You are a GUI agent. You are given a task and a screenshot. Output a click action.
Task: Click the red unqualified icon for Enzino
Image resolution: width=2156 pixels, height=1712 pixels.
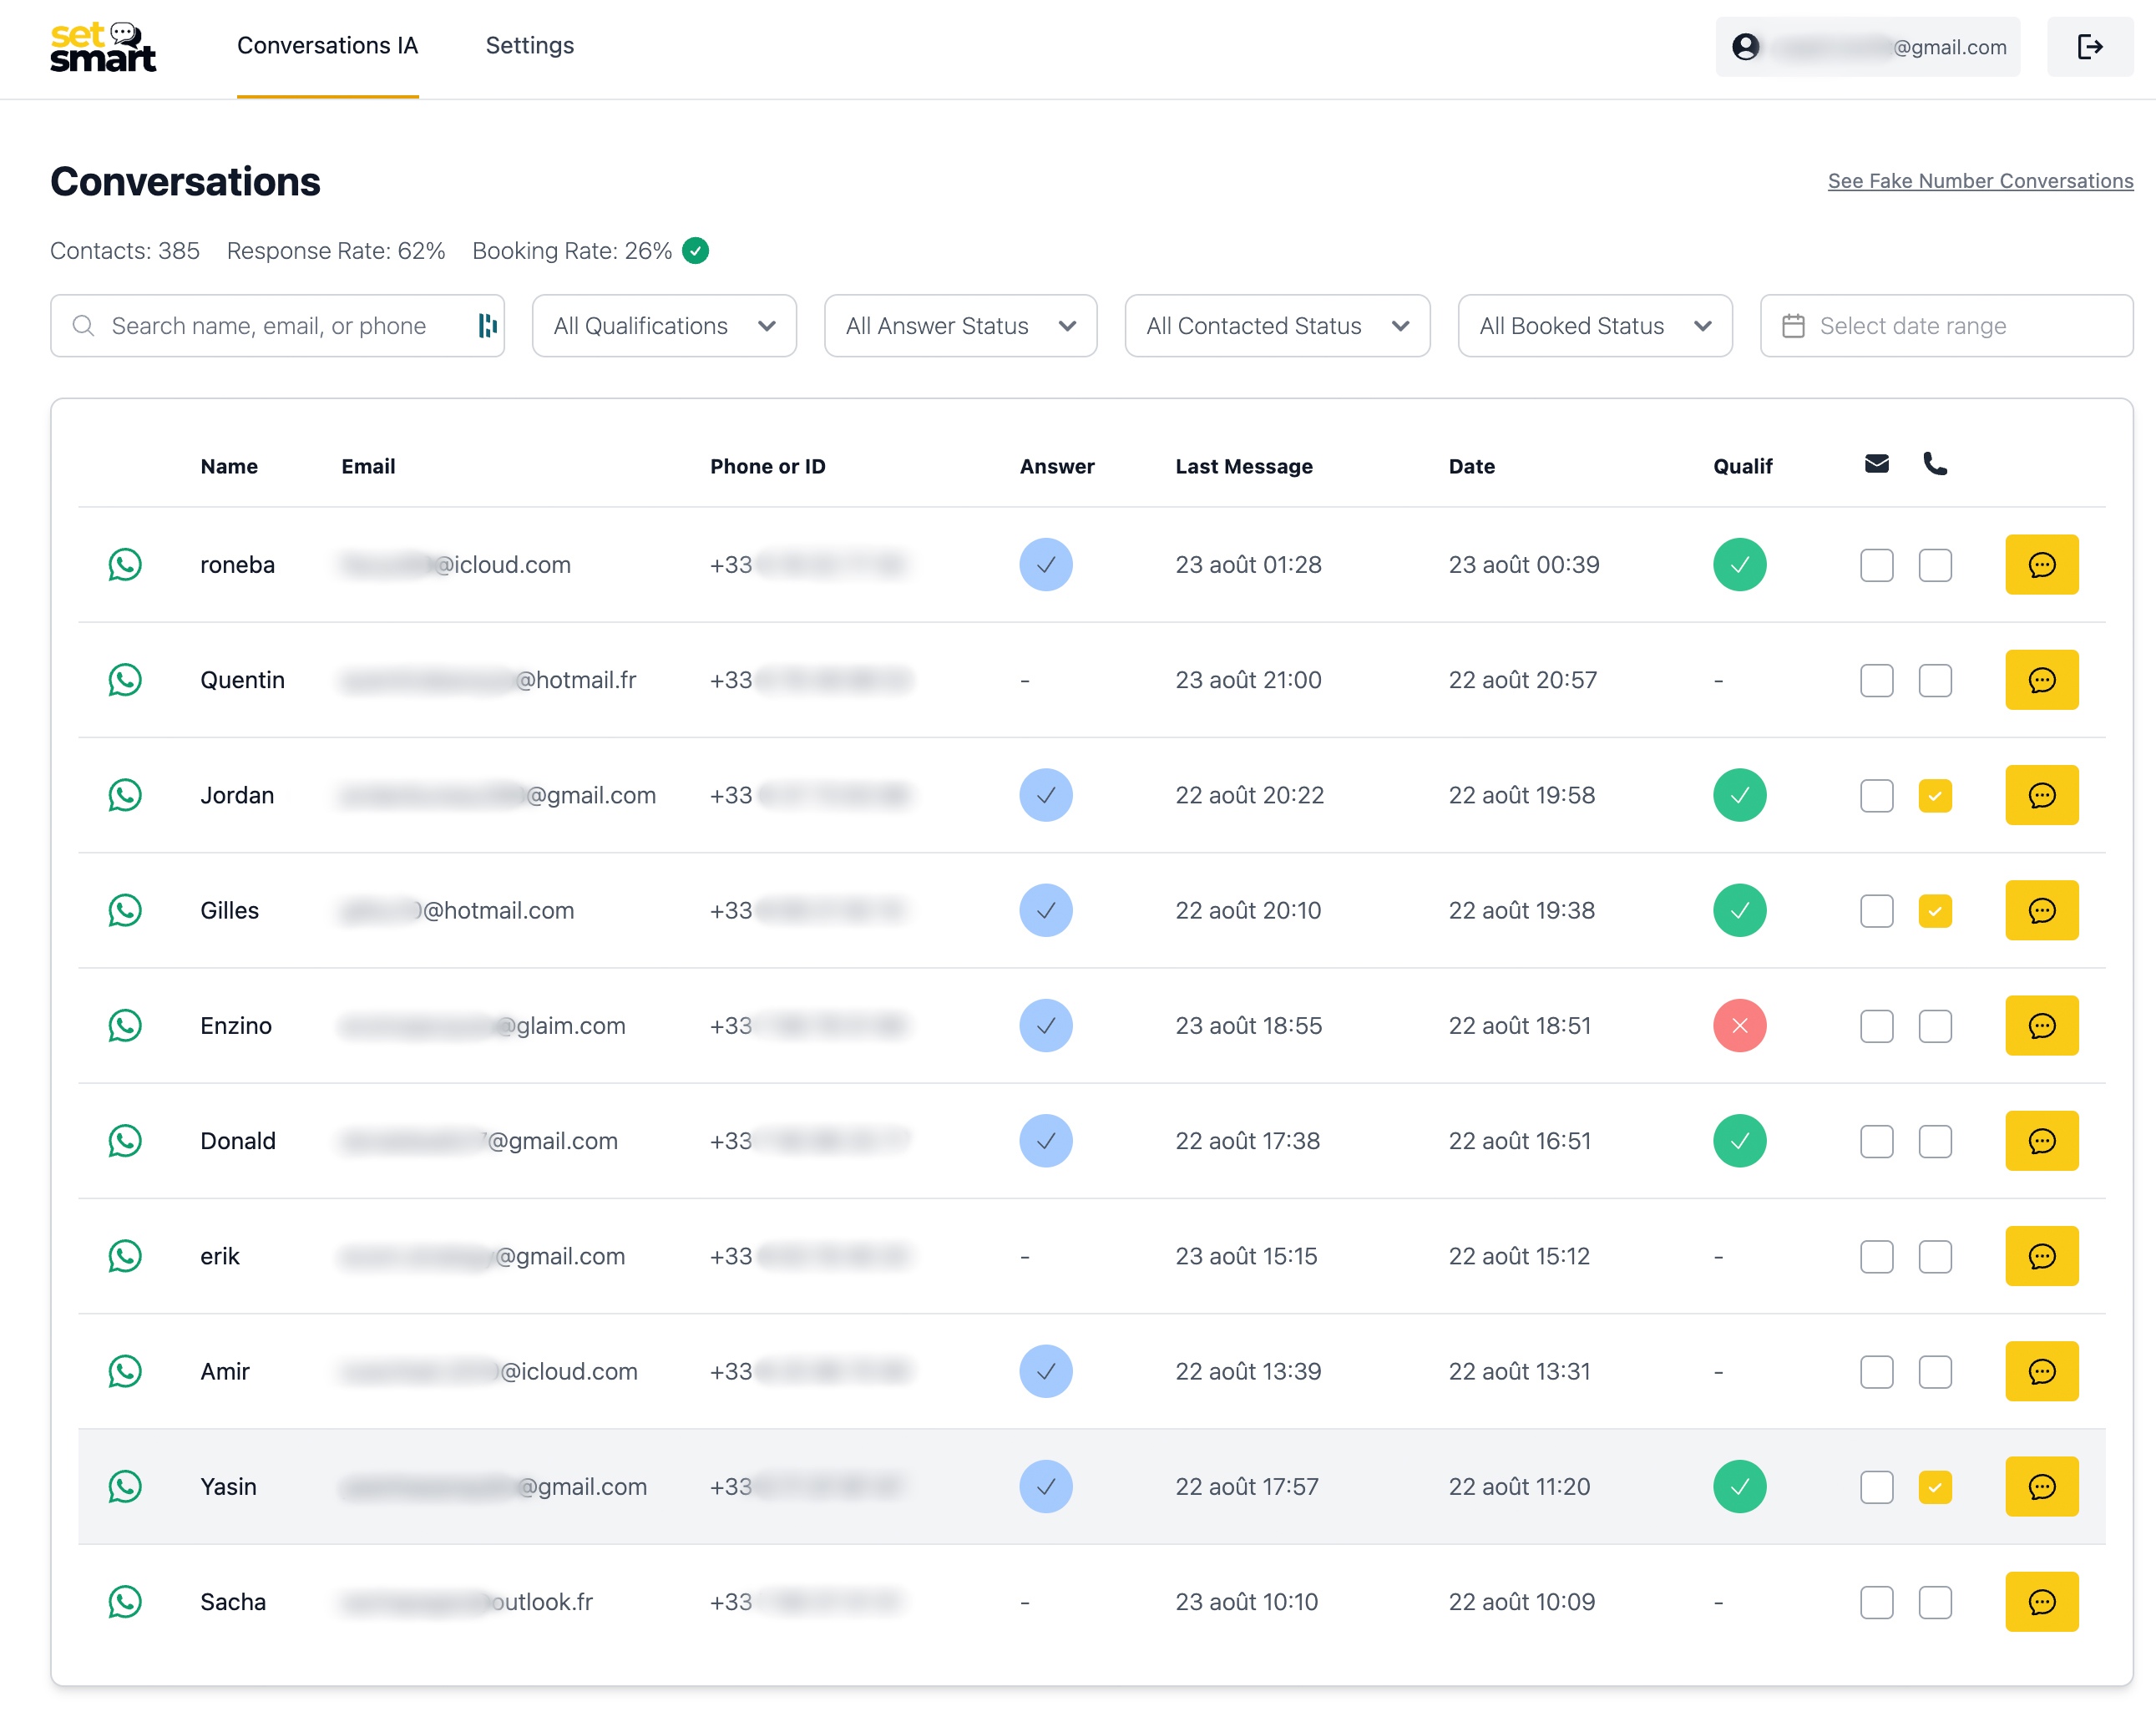click(x=1739, y=1025)
